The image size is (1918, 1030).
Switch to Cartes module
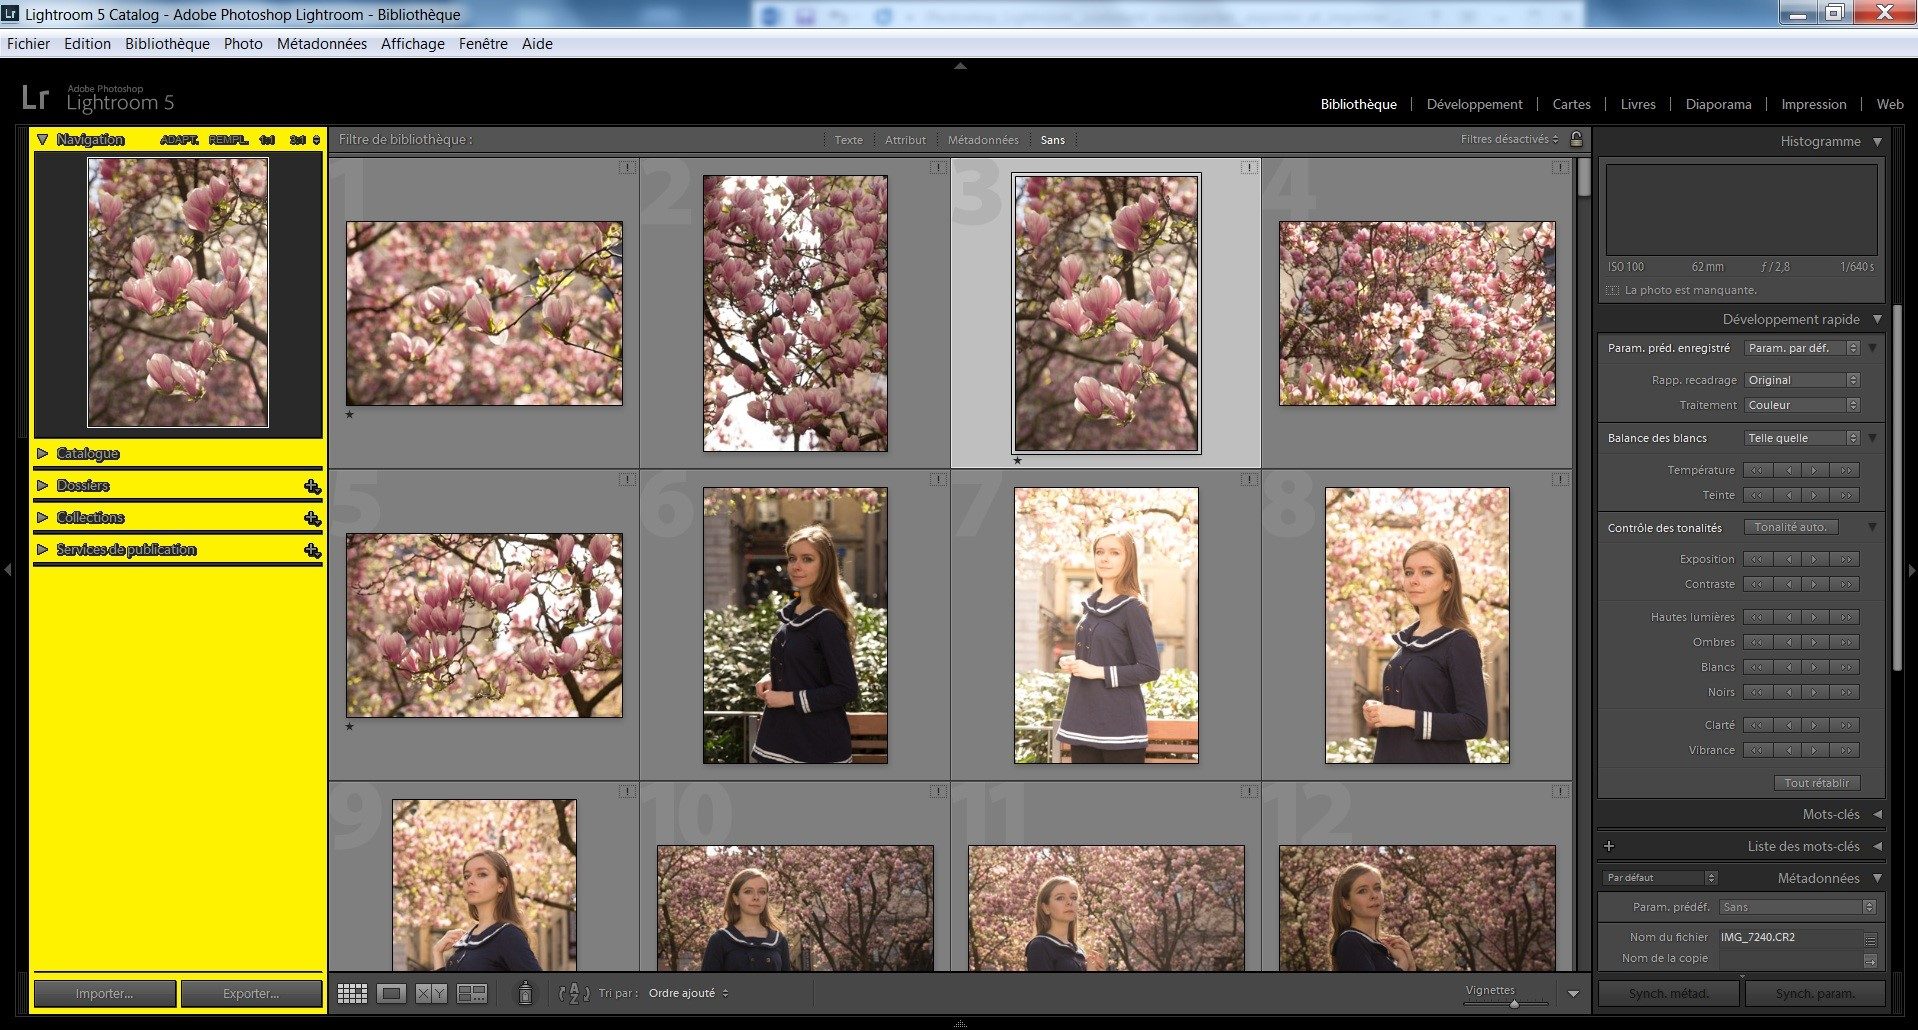click(1571, 104)
